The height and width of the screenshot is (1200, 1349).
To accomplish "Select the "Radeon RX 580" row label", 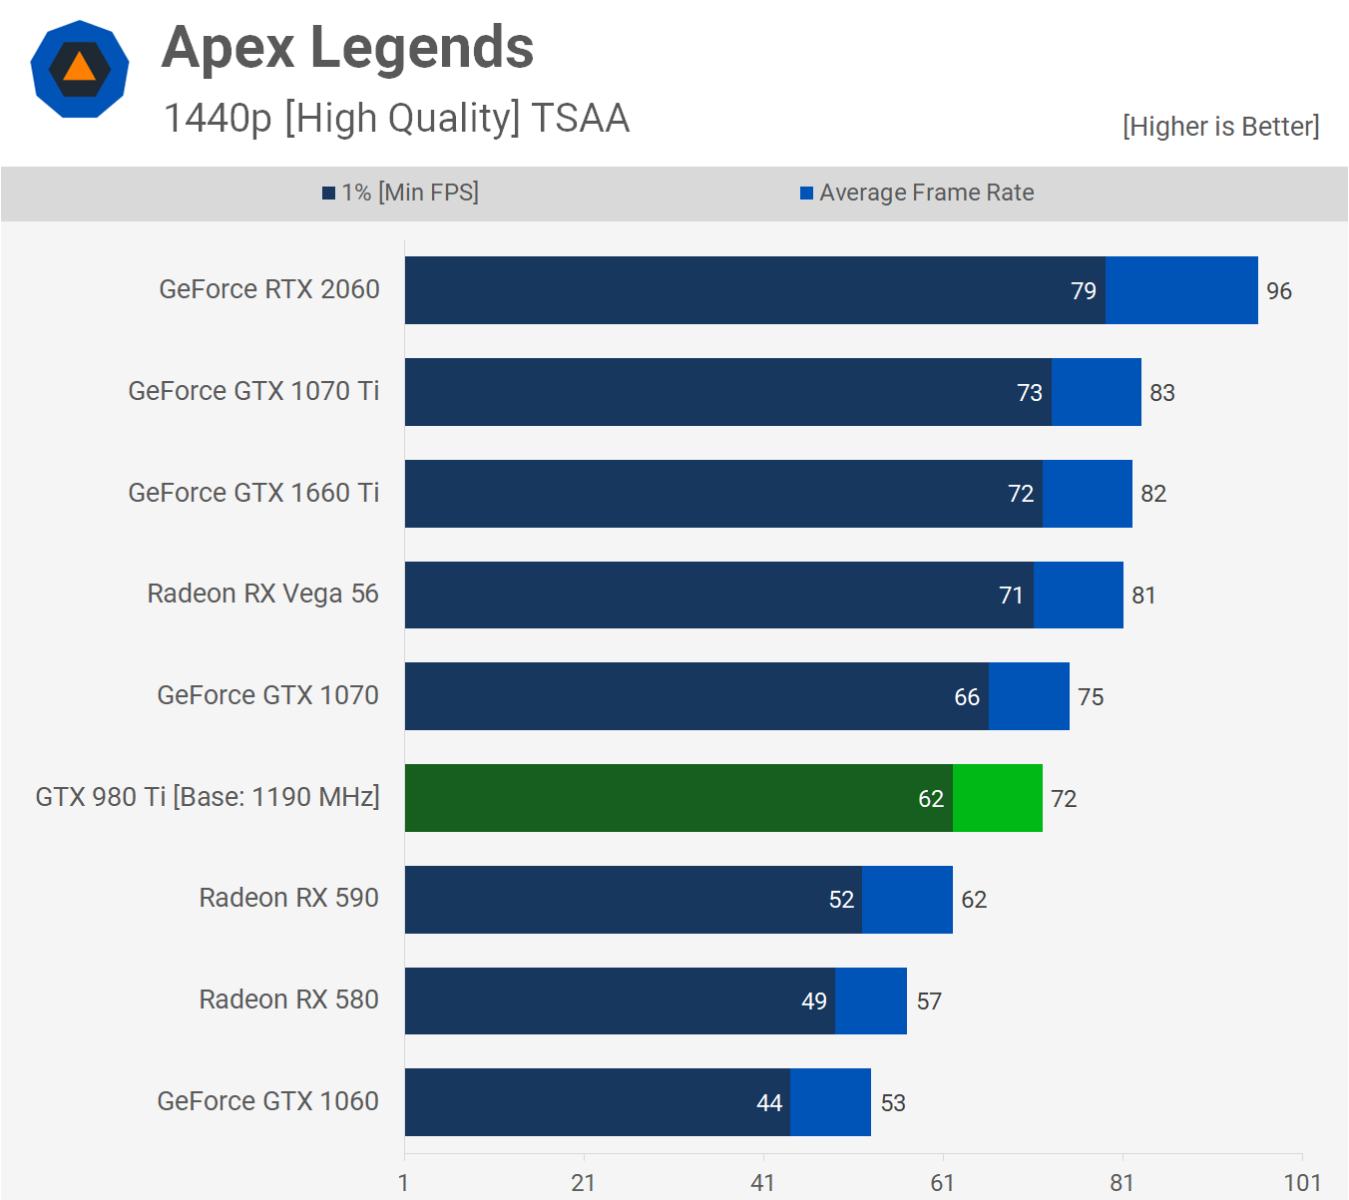I will [x=289, y=999].
